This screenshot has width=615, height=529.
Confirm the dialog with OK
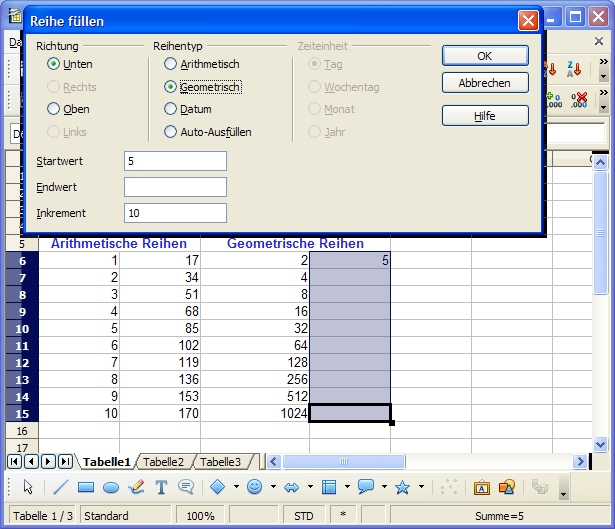click(x=484, y=56)
